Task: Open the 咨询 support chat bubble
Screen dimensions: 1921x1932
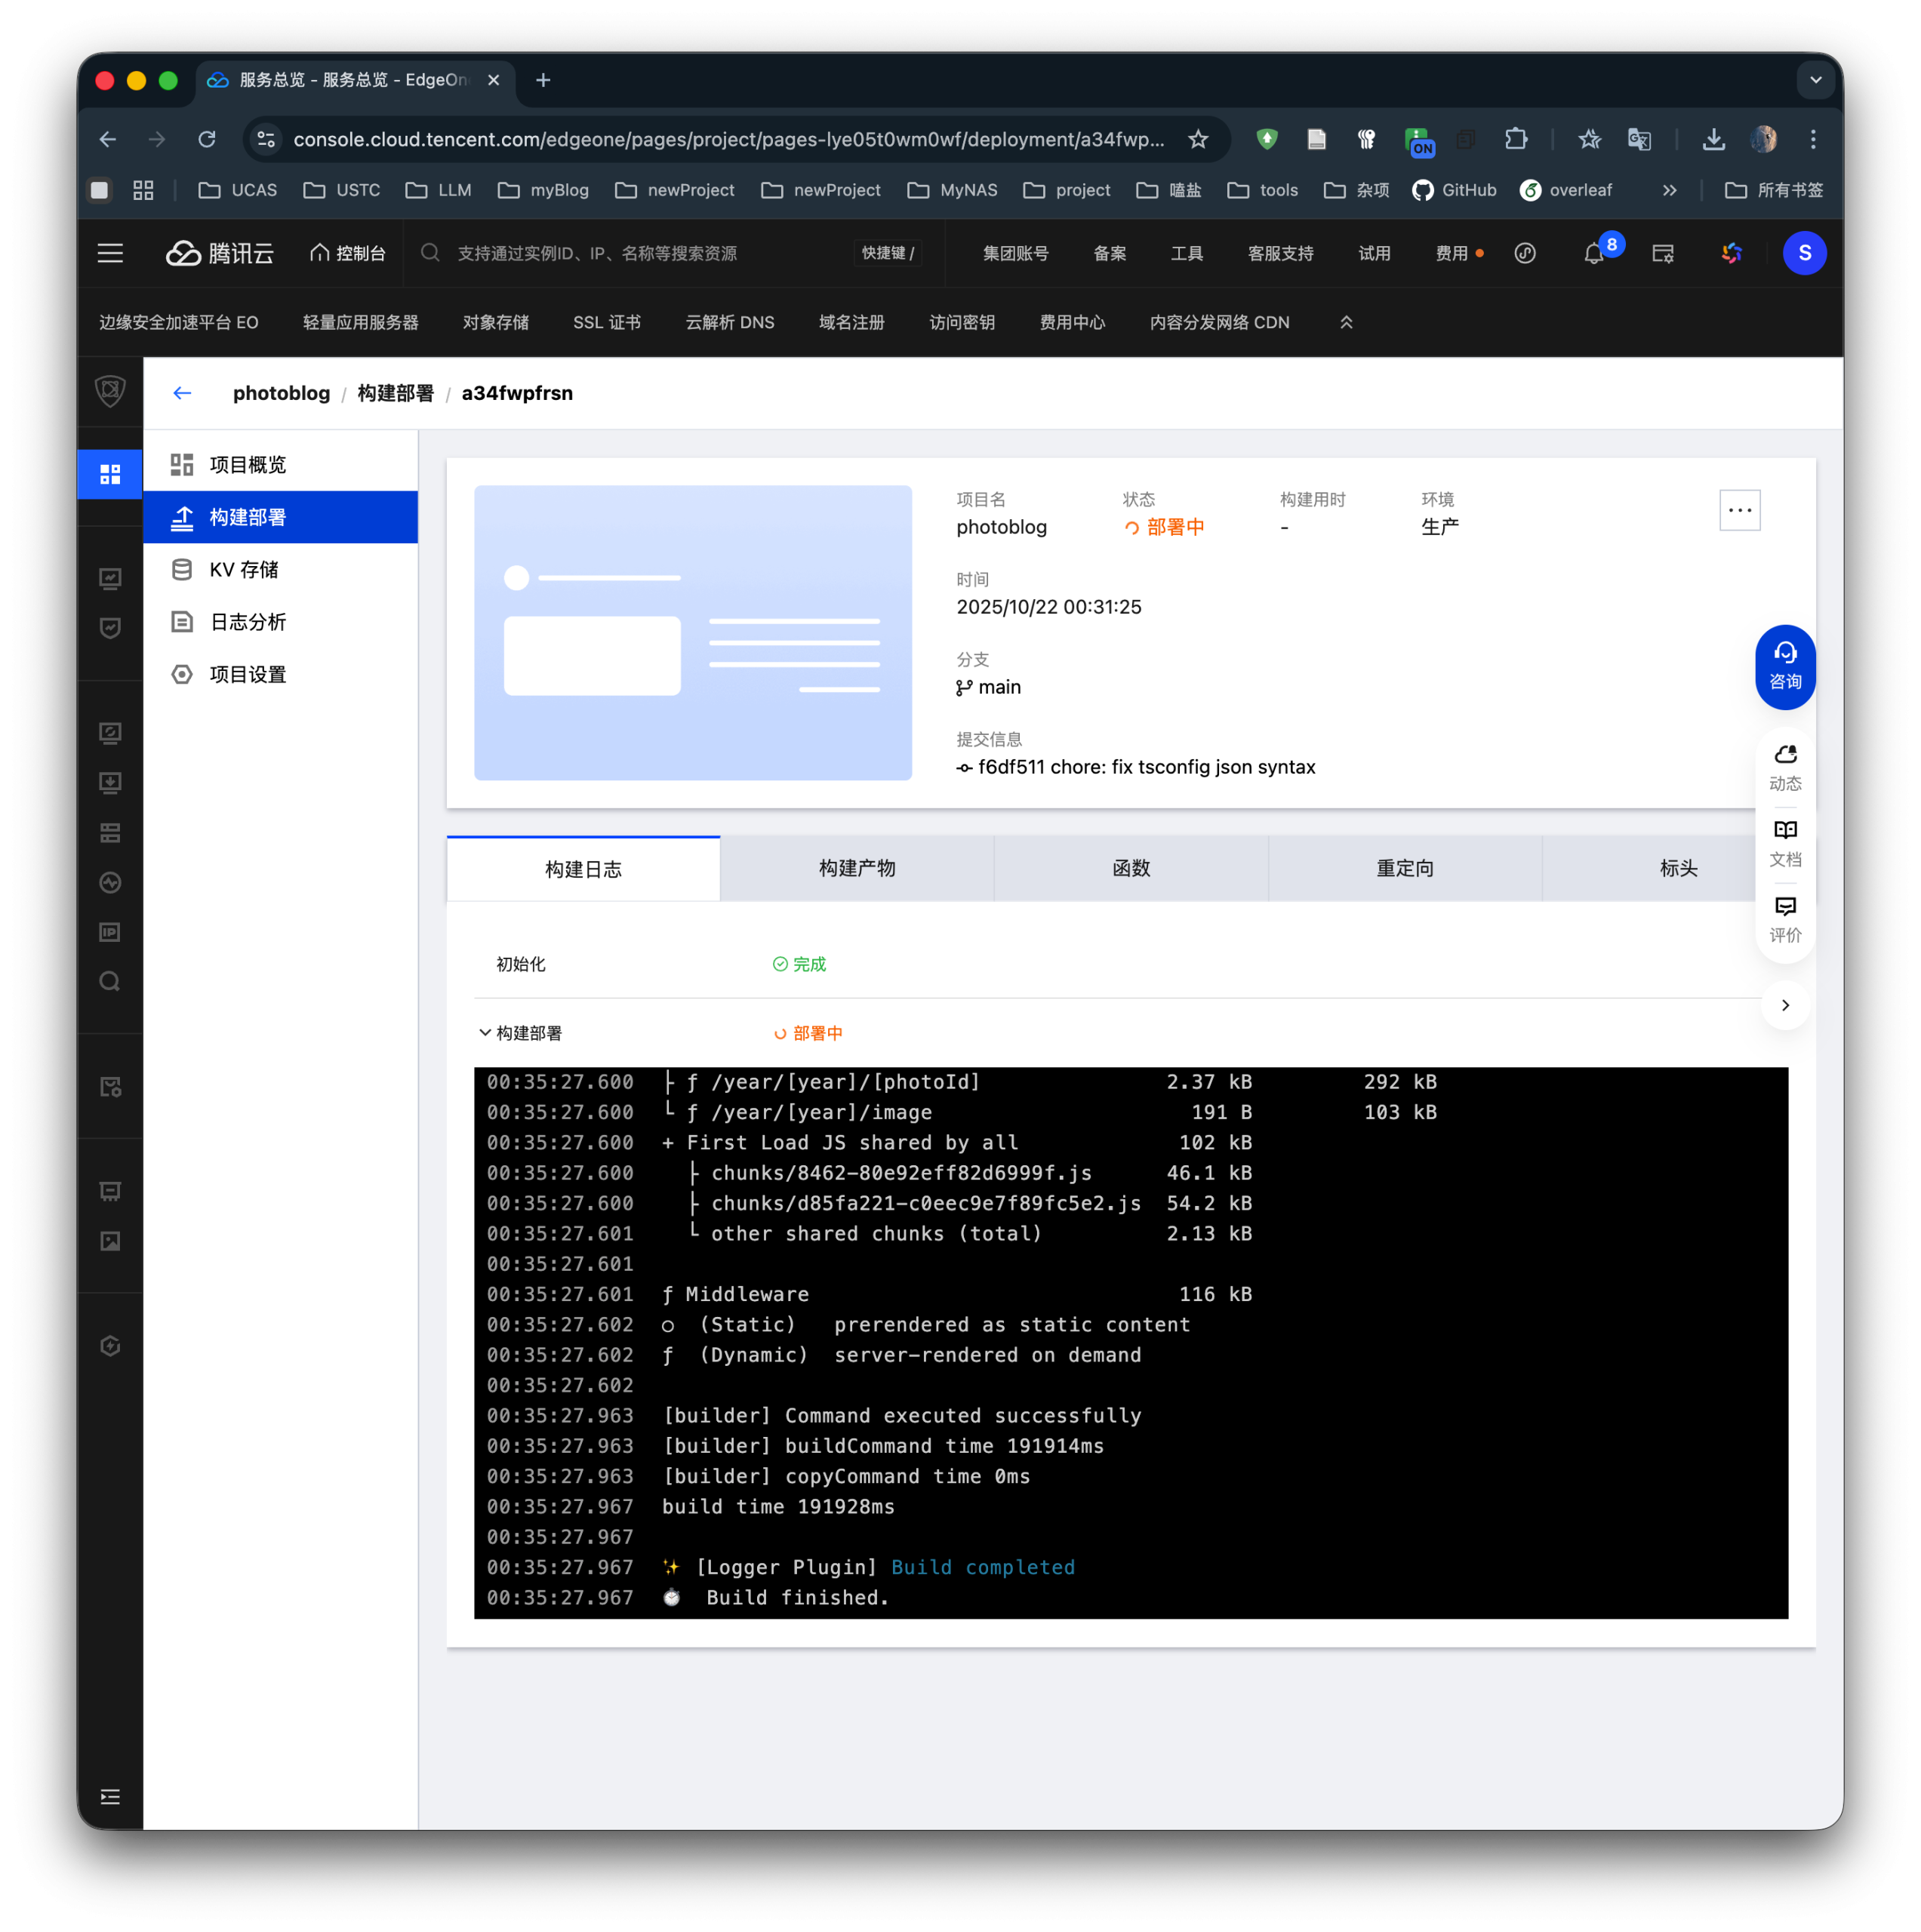Action: pyautogui.click(x=1785, y=666)
